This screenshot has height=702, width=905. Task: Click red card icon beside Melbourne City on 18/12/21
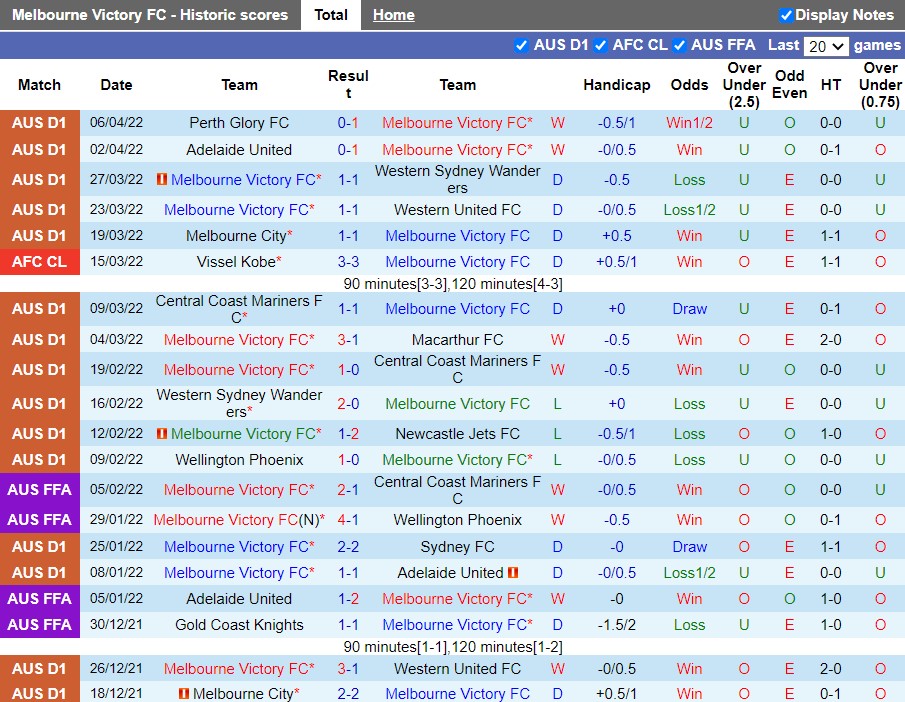click(x=183, y=694)
